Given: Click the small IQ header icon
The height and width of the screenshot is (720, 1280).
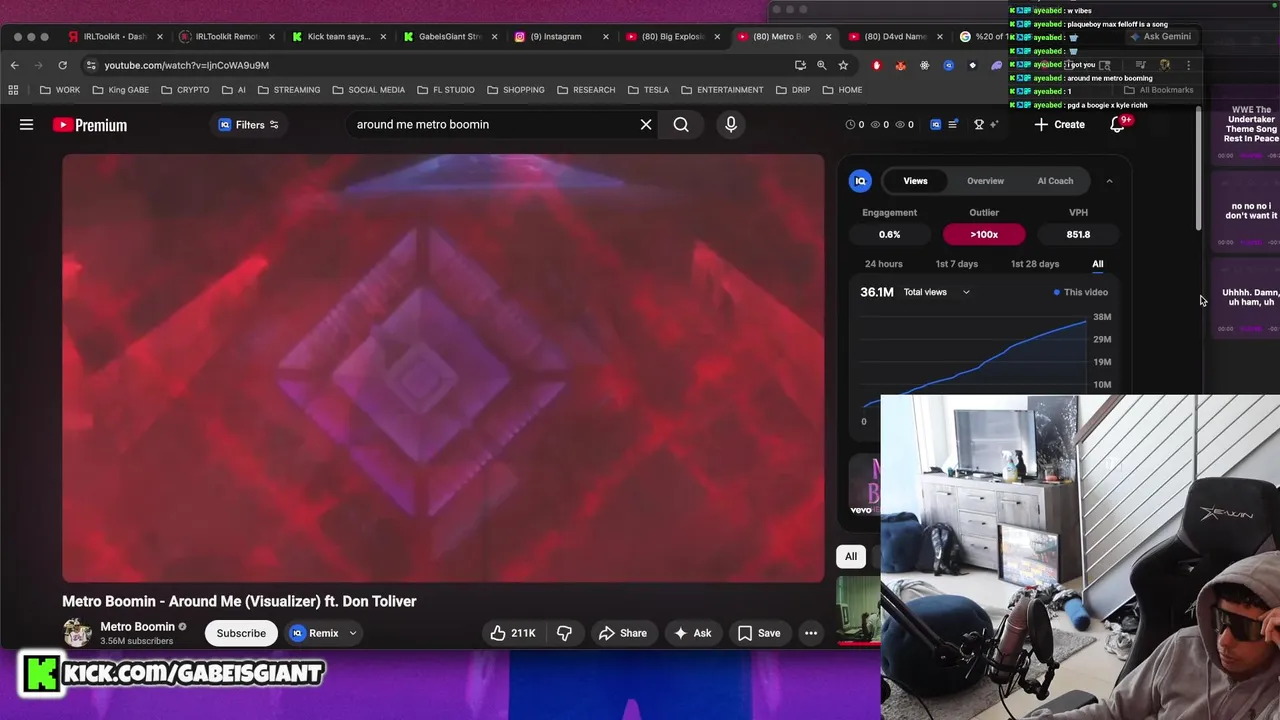Looking at the screenshot, I should click(x=936, y=125).
